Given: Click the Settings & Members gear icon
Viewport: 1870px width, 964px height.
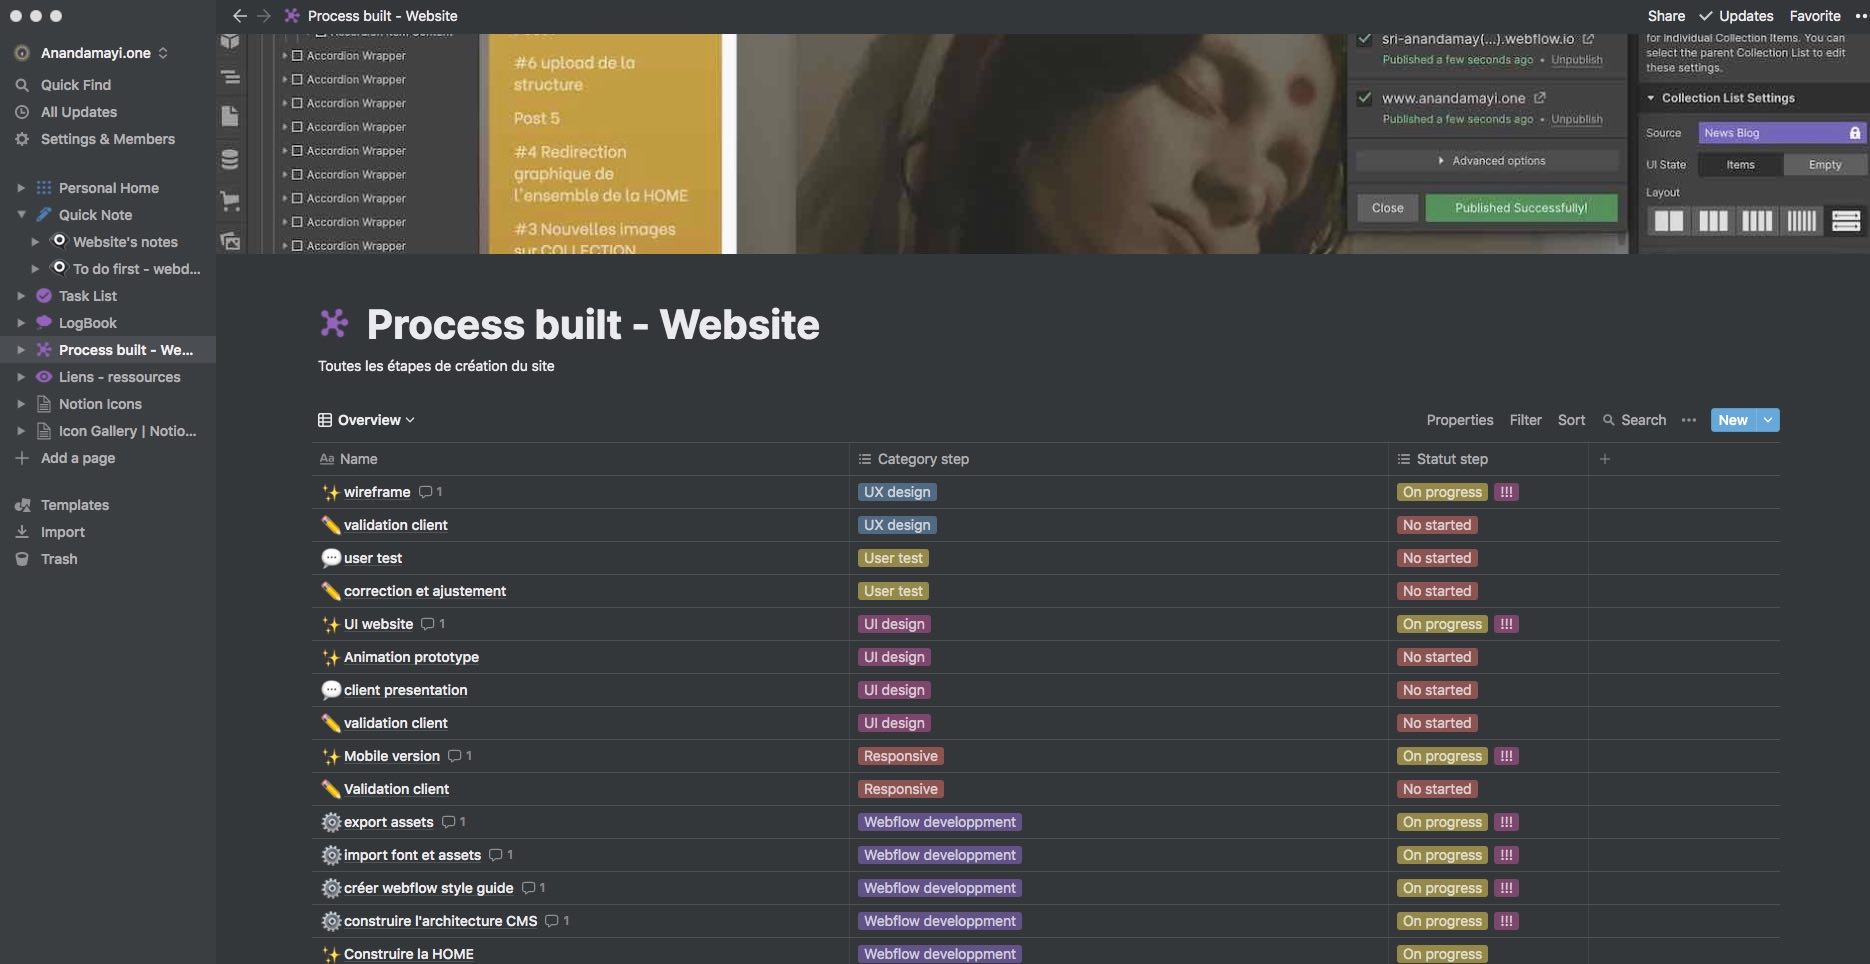Looking at the screenshot, I should (22, 139).
